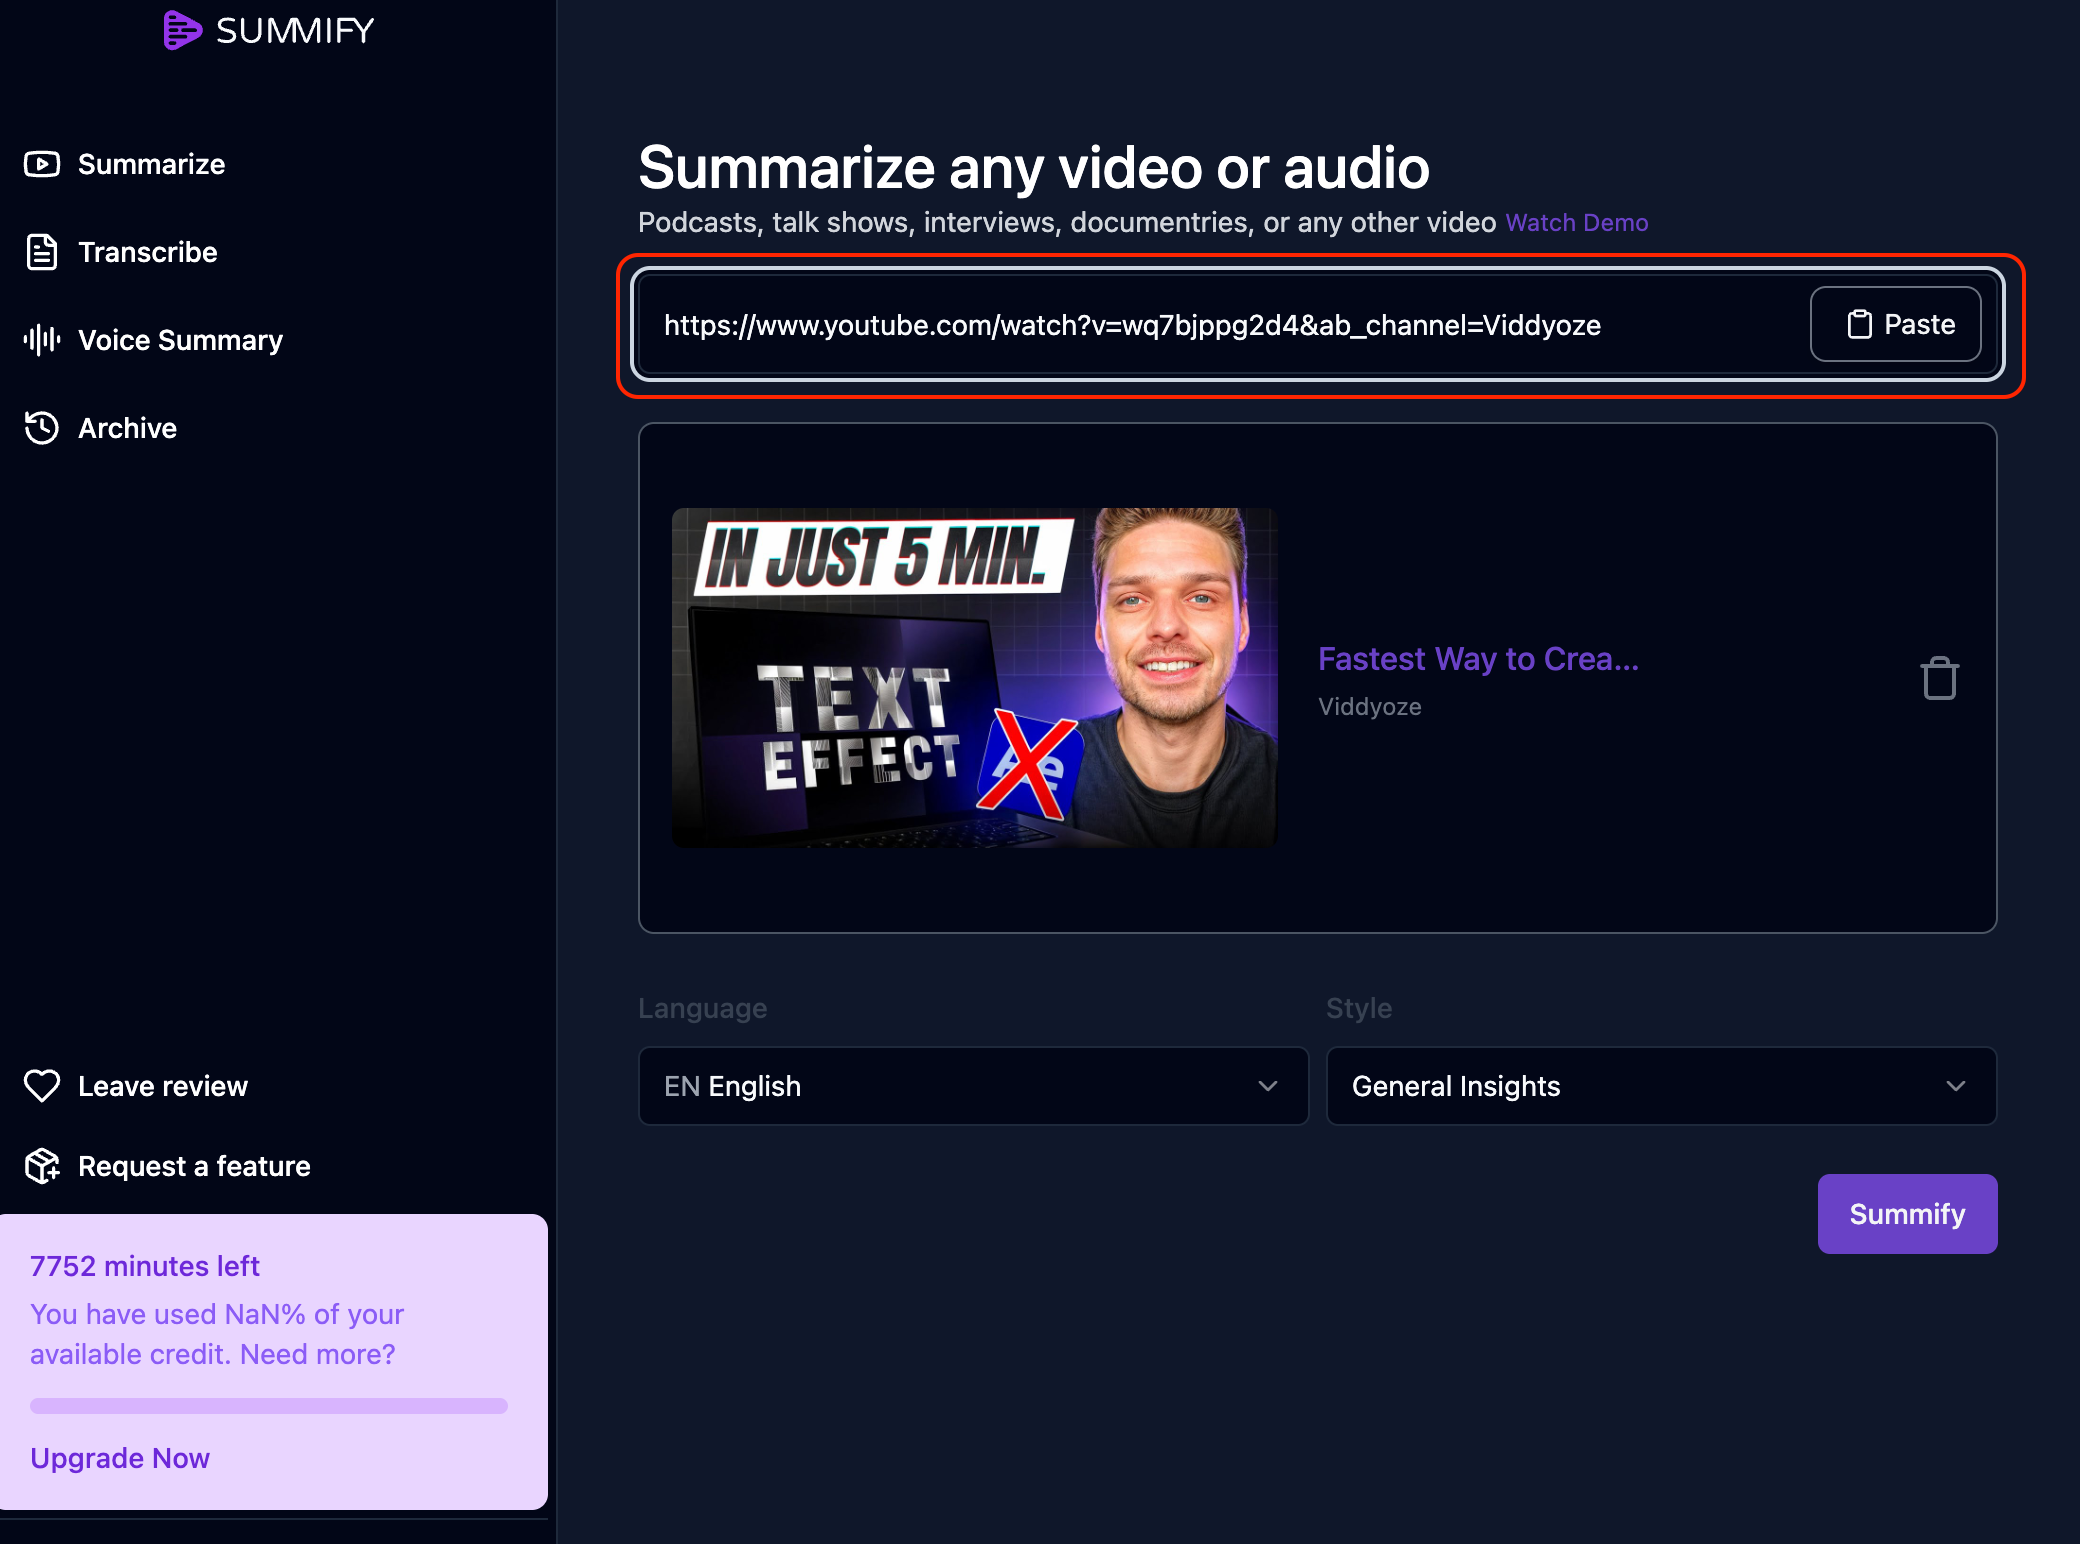
Task: Click the Summify submit button
Action: [1907, 1214]
